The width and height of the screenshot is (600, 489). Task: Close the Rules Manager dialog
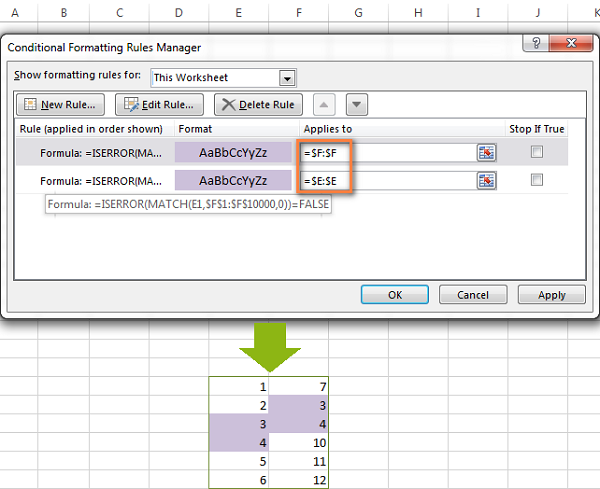point(571,43)
